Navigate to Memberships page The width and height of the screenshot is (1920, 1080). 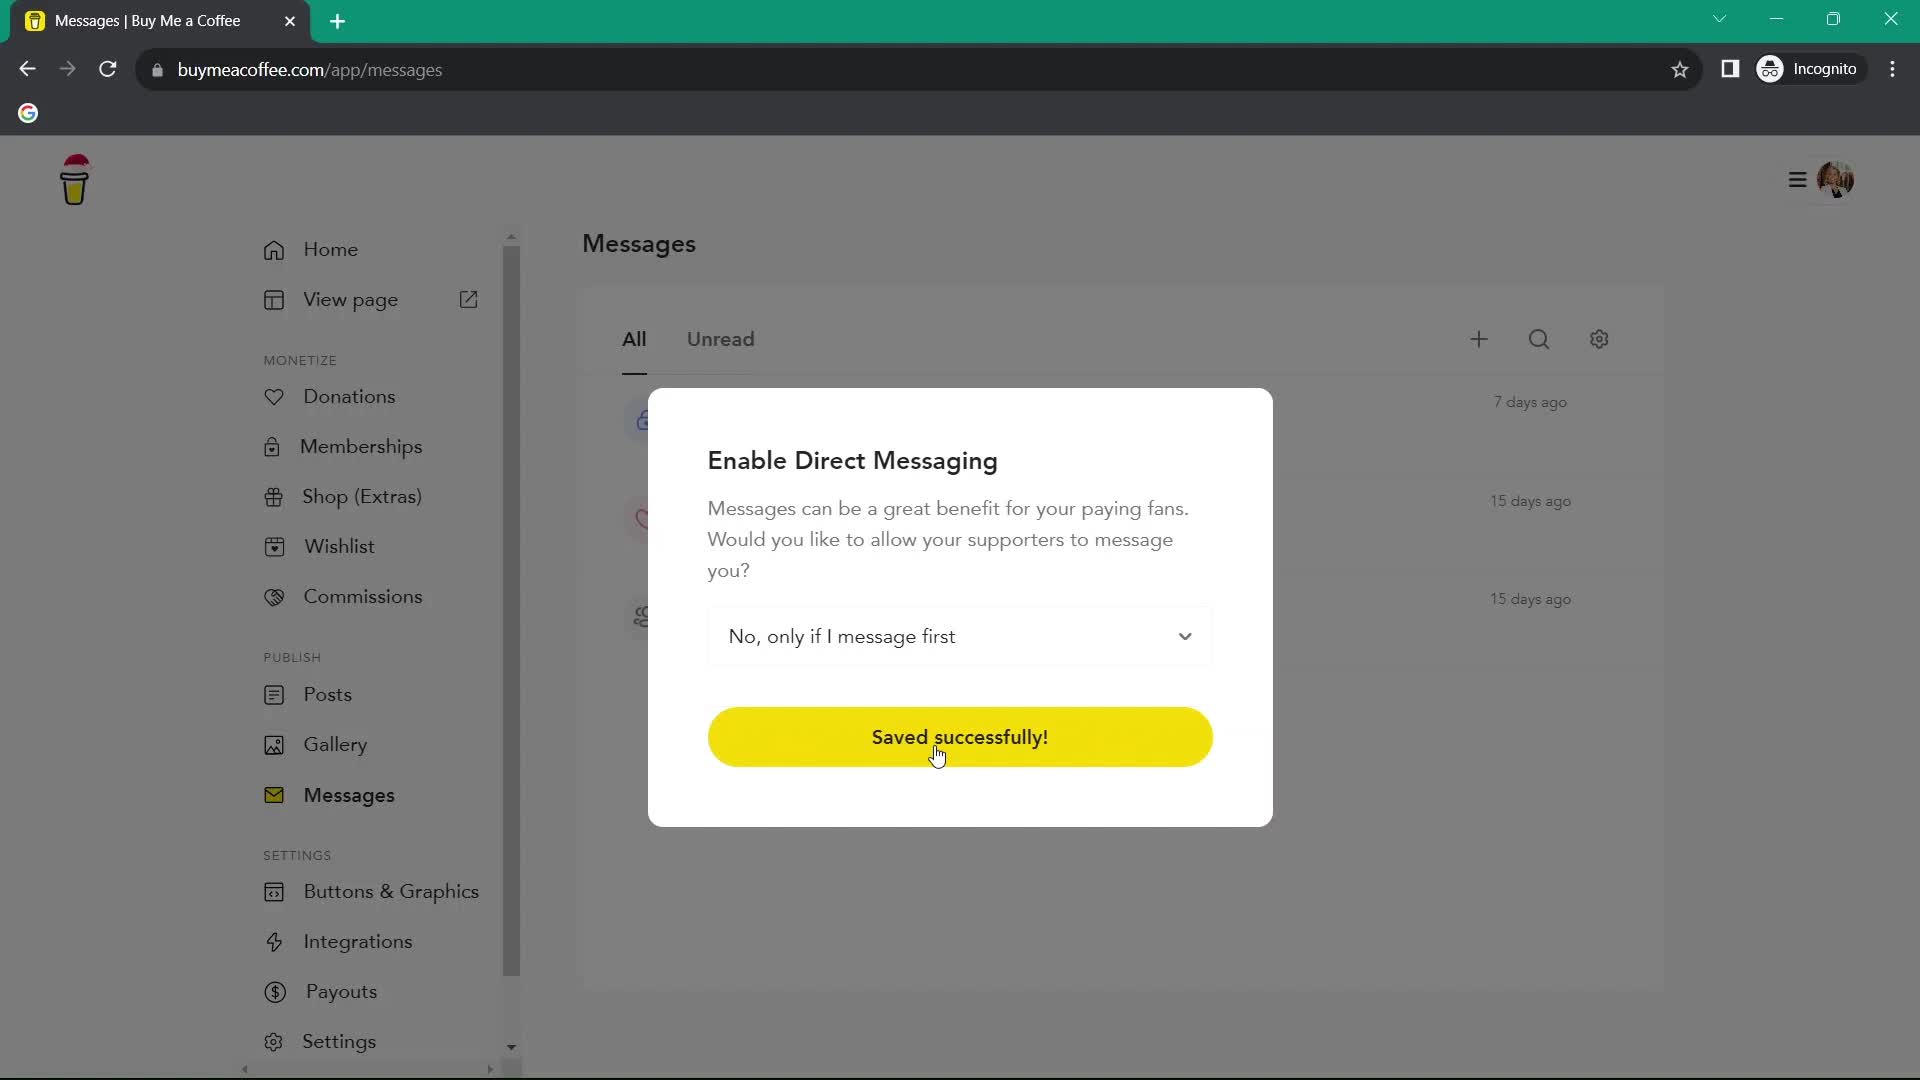click(360, 446)
